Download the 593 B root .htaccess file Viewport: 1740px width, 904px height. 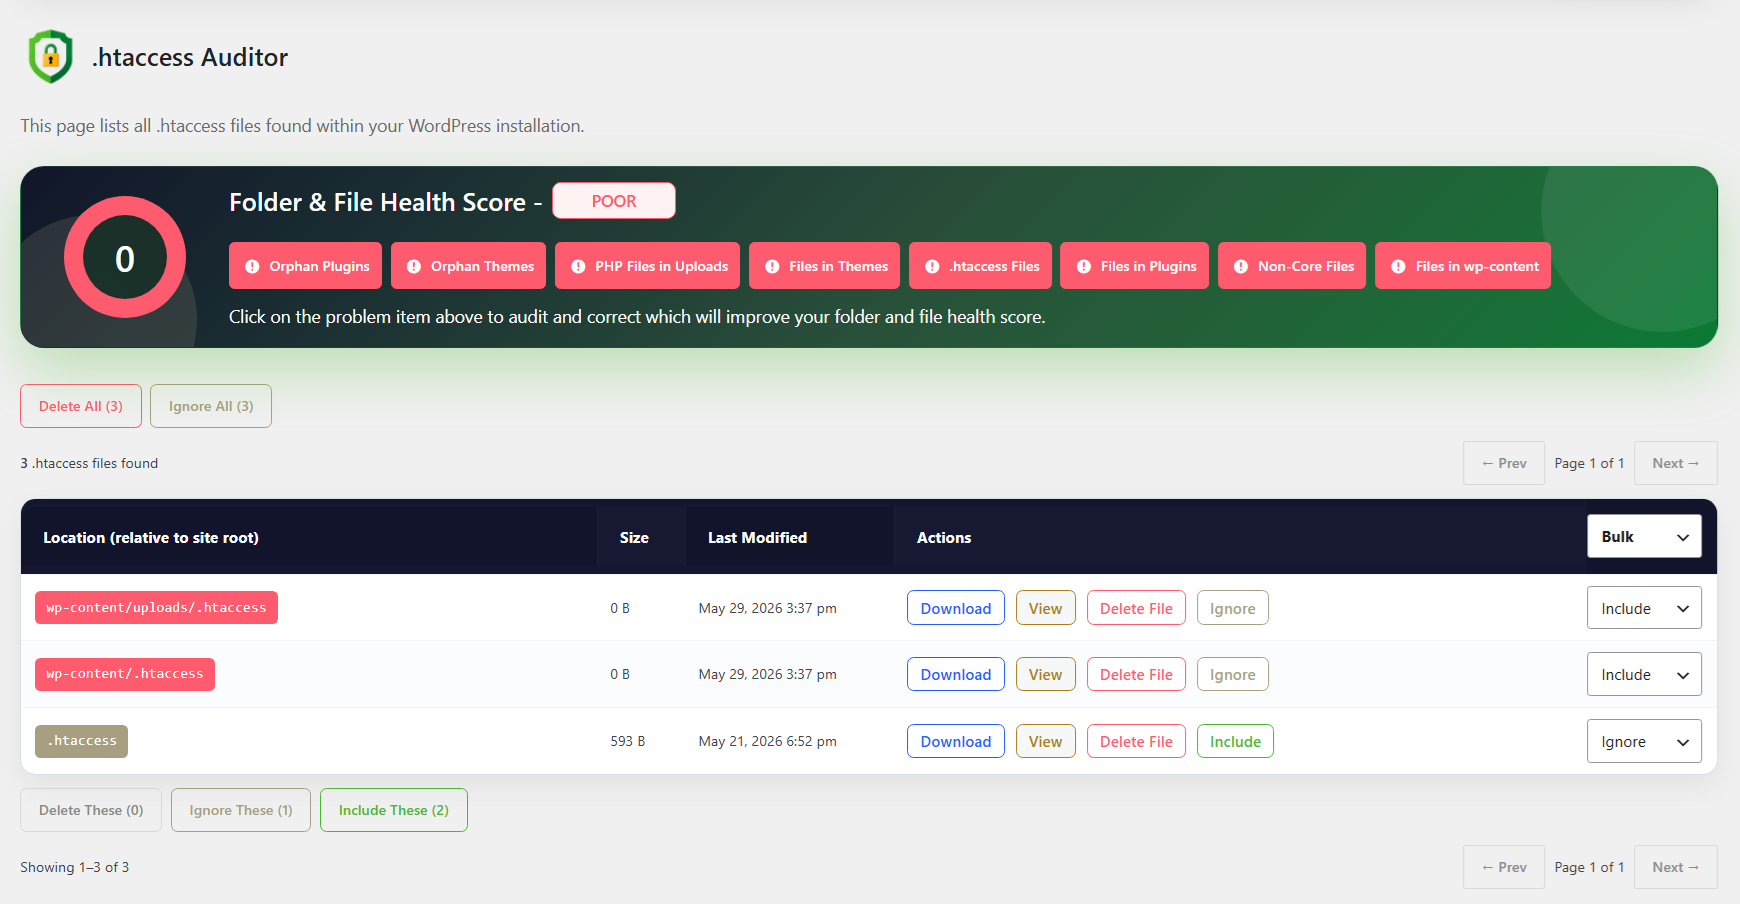[x=956, y=741]
